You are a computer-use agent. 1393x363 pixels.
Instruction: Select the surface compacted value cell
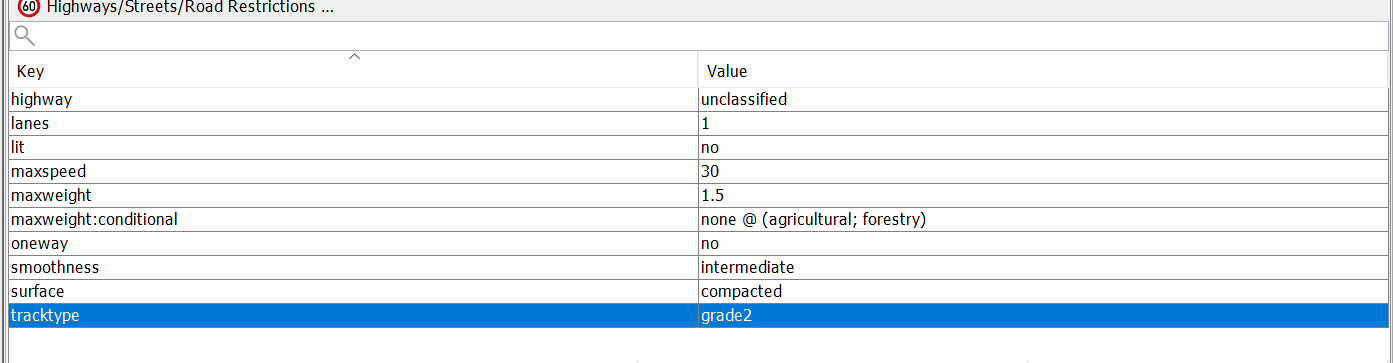(x=1044, y=291)
